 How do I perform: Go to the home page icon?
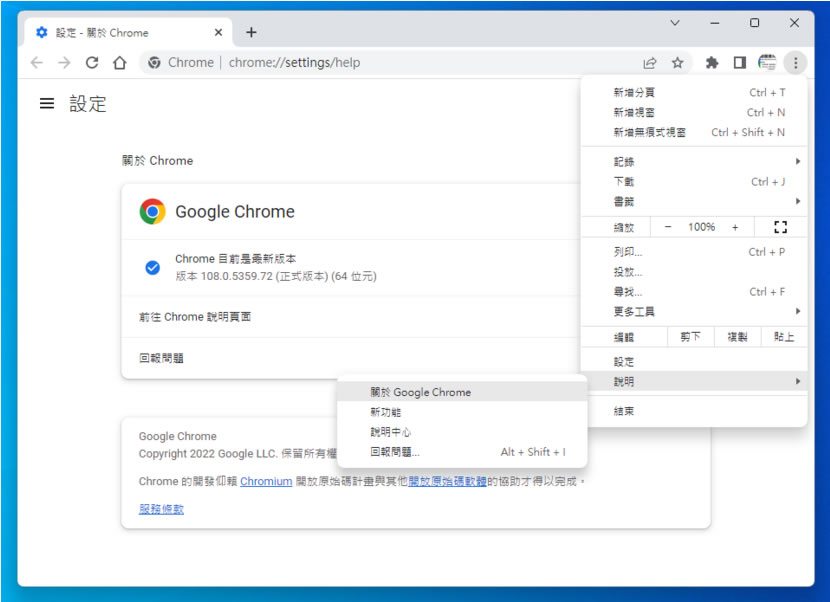pos(120,63)
